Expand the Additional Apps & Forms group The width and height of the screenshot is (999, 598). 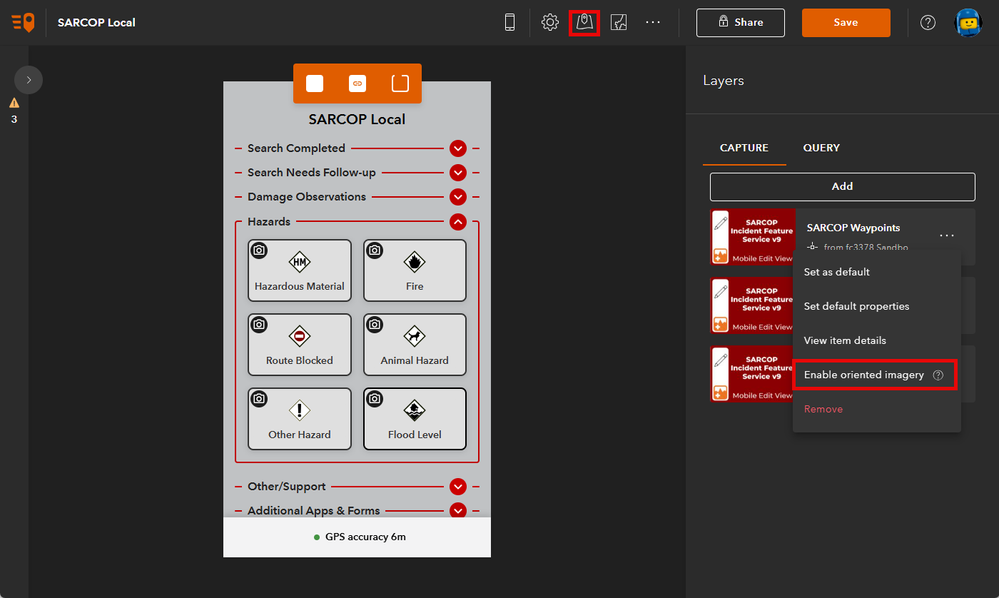(457, 510)
